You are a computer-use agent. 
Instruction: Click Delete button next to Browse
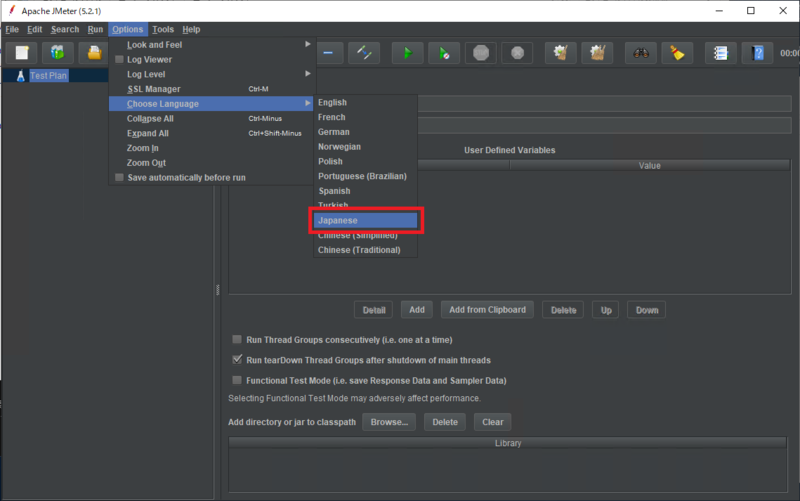(x=445, y=422)
